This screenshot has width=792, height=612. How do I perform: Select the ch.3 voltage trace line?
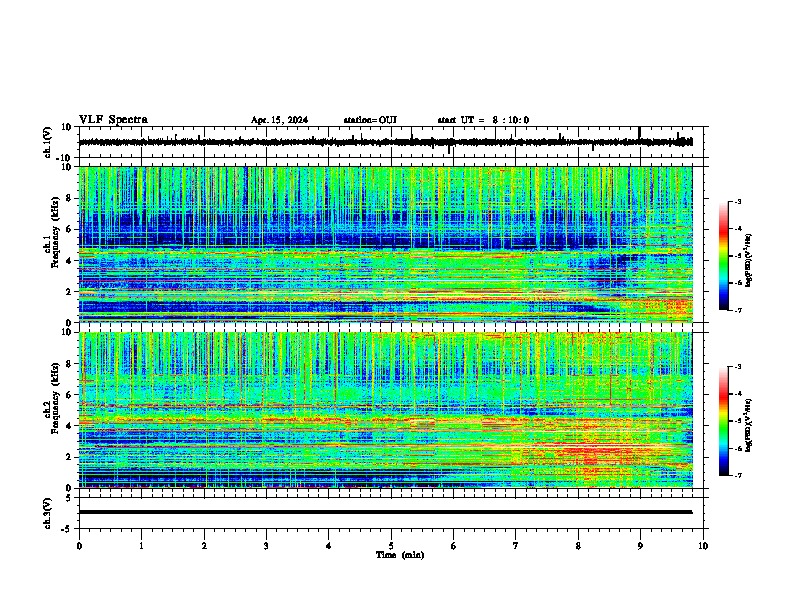coord(385,512)
